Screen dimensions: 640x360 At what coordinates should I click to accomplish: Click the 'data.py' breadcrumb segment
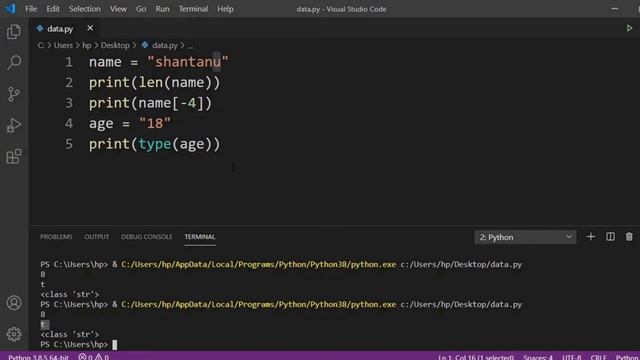click(x=164, y=45)
